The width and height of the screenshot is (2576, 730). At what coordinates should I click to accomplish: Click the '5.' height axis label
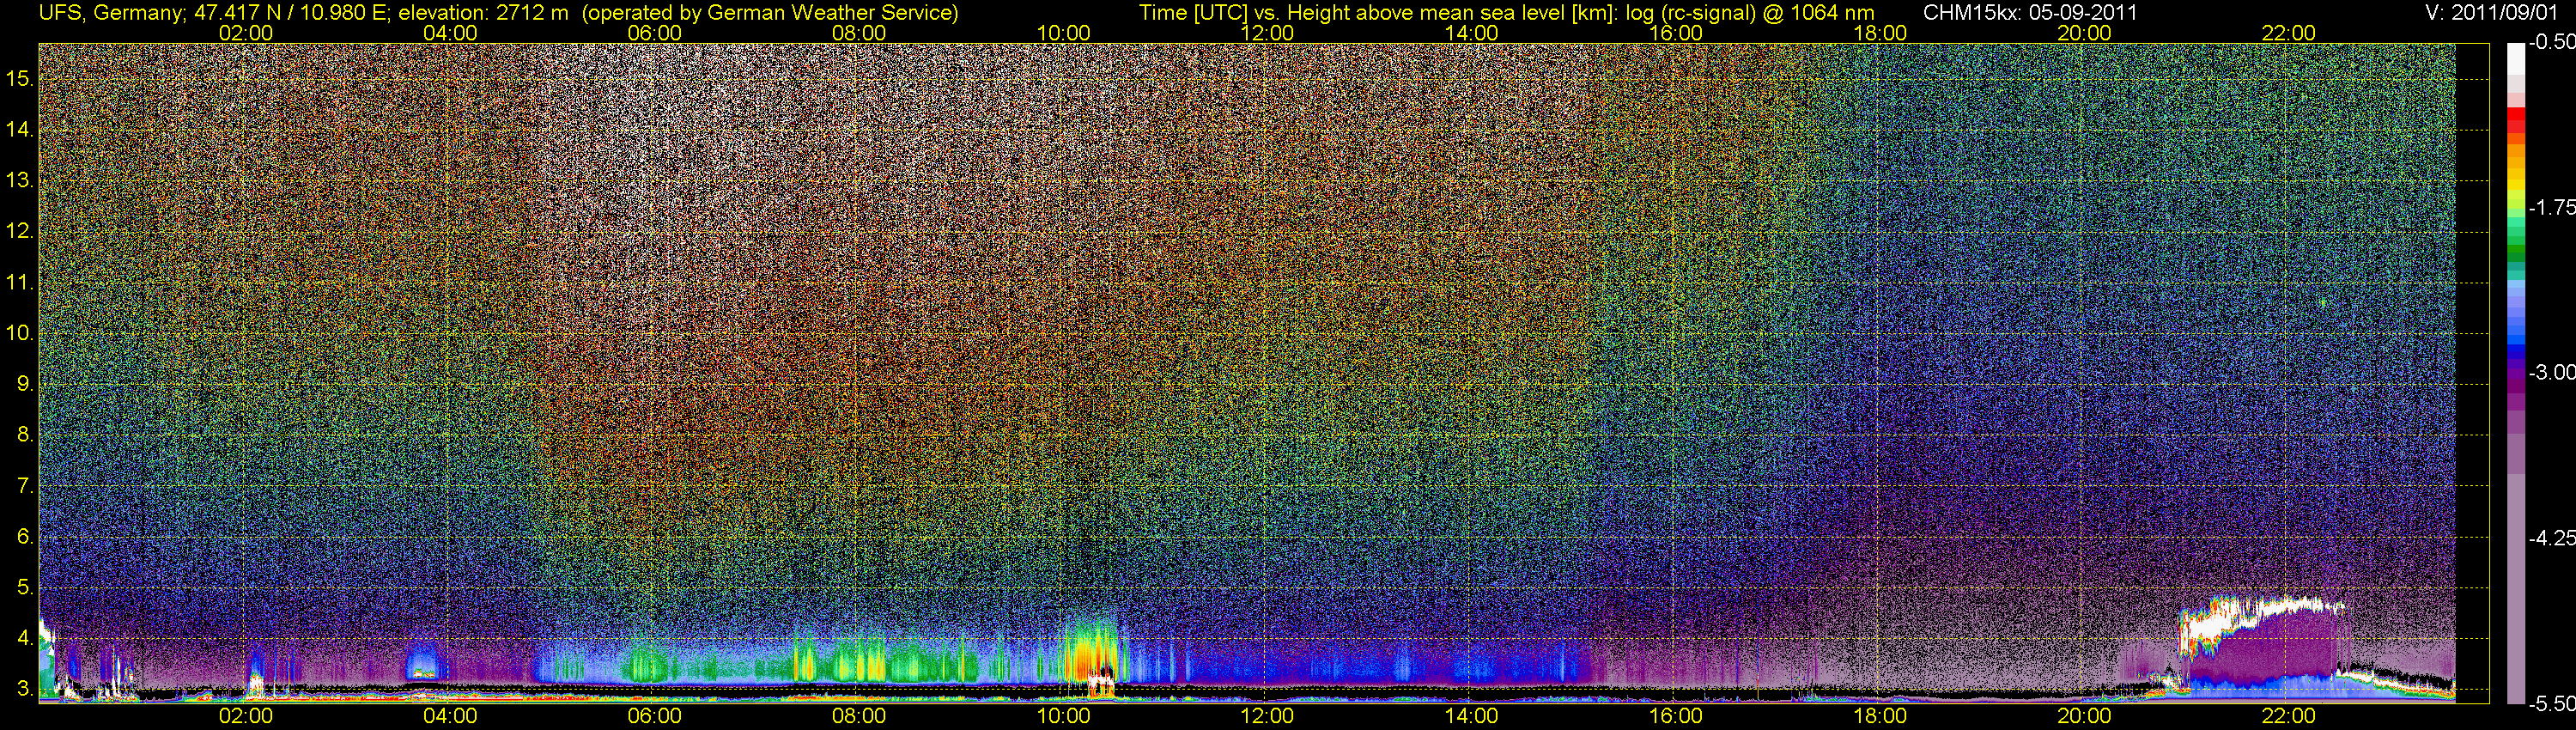coord(26,588)
